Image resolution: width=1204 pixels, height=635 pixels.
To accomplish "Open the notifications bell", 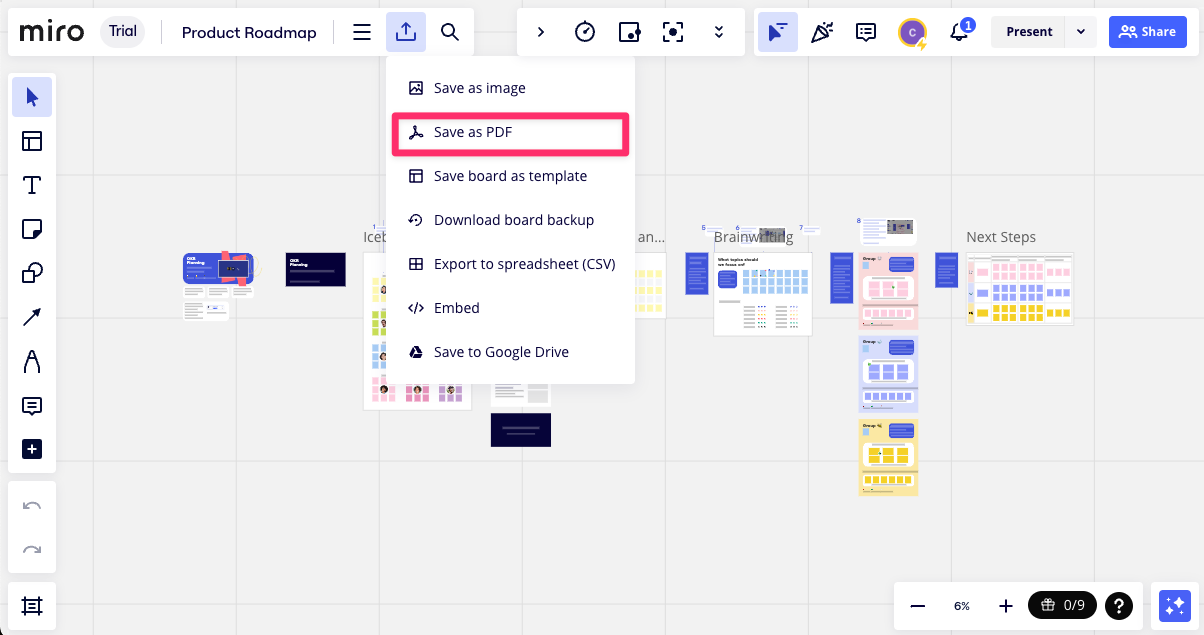I will click(959, 32).
